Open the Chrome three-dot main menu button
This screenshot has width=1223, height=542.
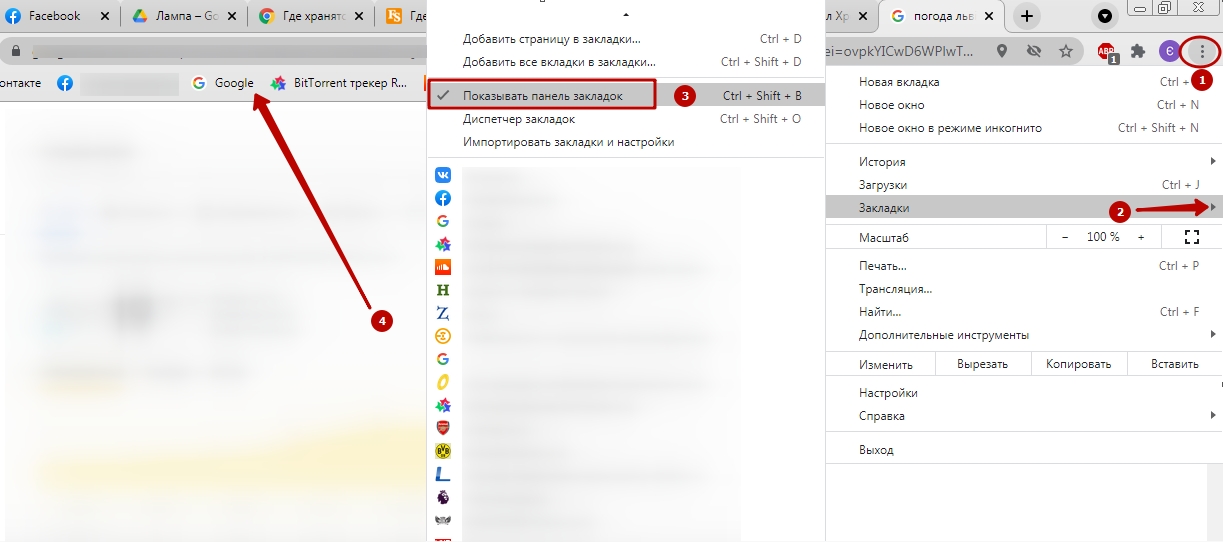1201,51
